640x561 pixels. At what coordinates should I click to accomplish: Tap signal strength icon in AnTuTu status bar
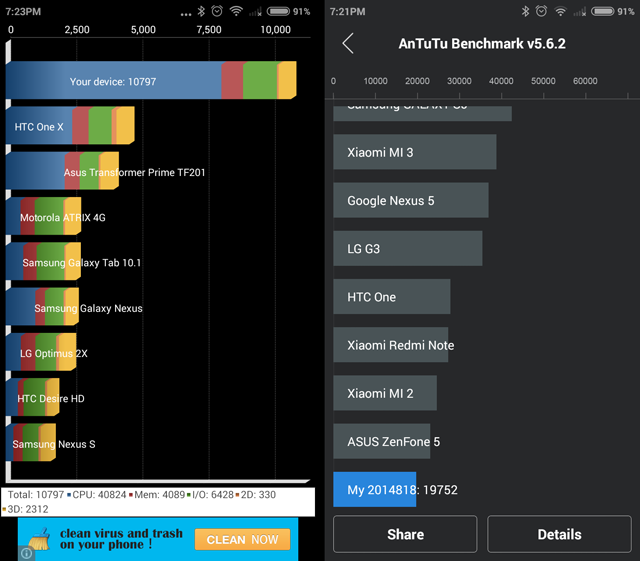pos(580,12)
